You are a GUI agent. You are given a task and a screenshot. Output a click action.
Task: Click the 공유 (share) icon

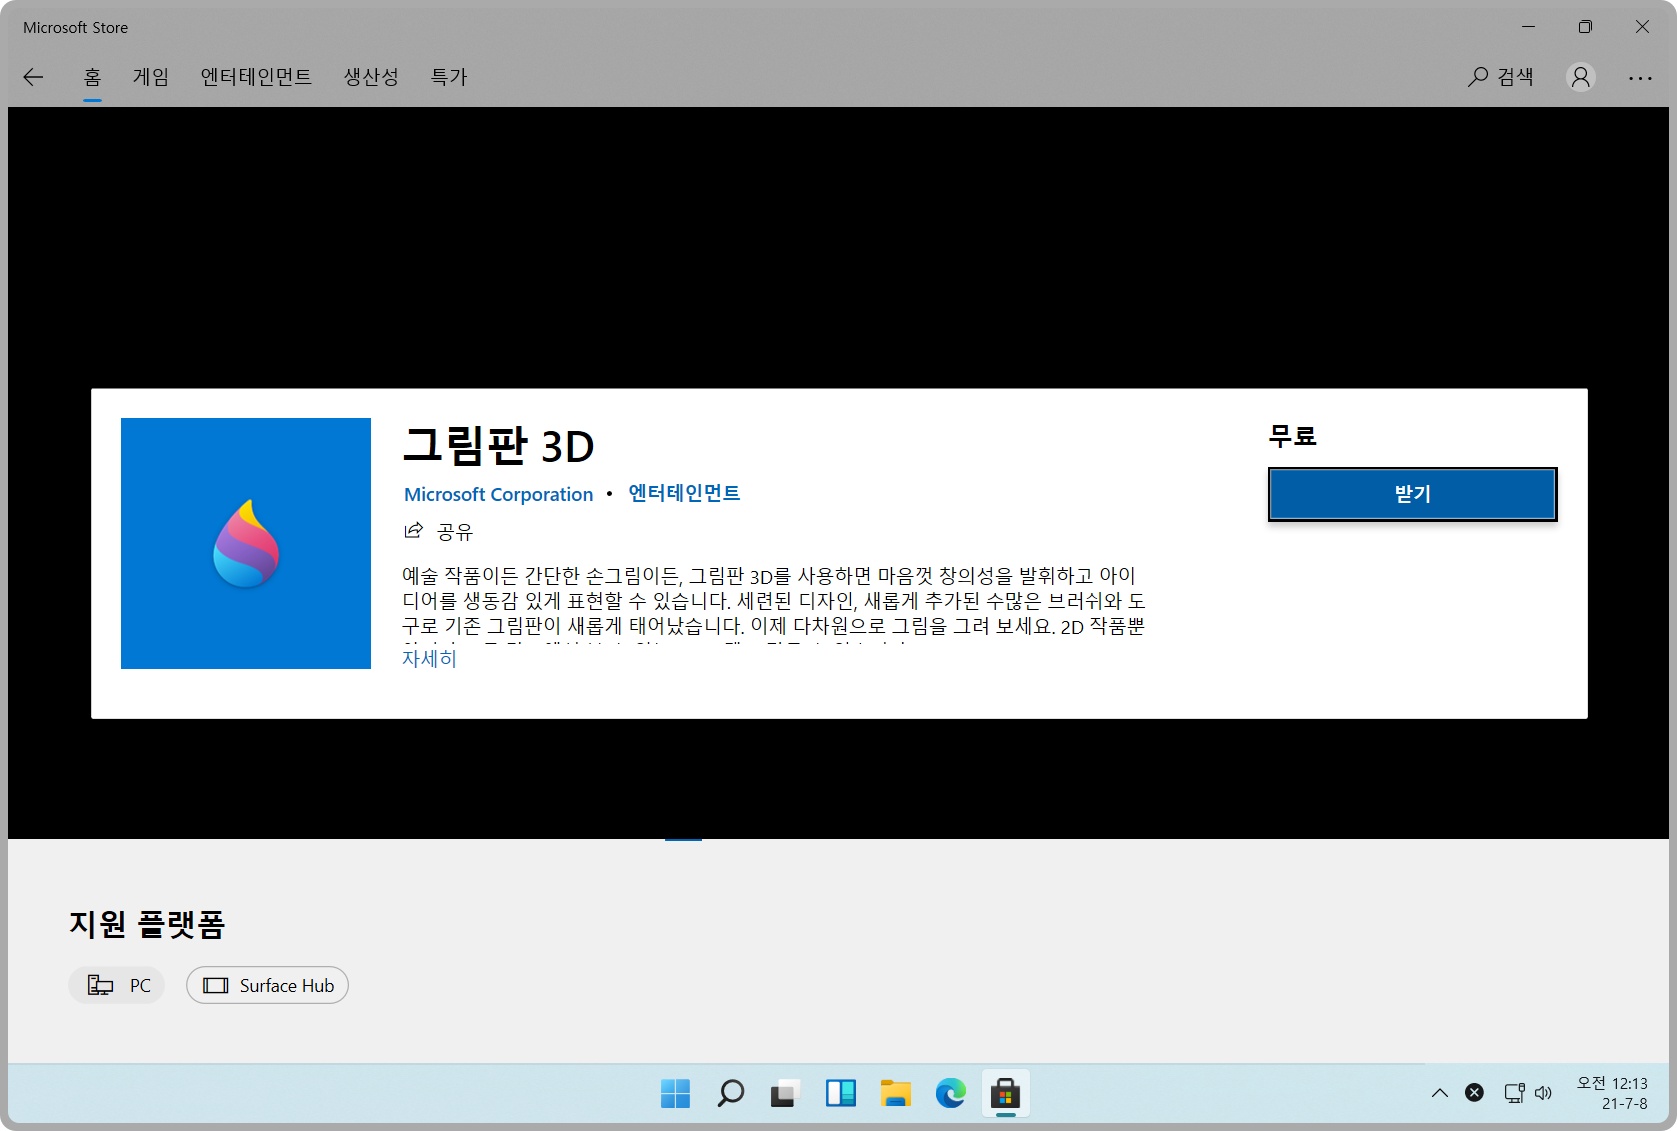pyautogui.click(x=413, y=531)
